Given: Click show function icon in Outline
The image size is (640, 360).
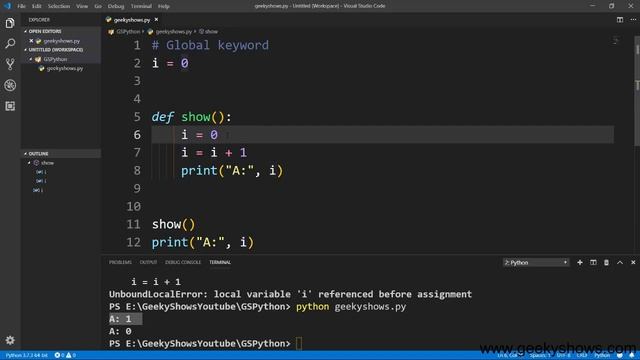Looking at the screenshot, I should [37, 163].
